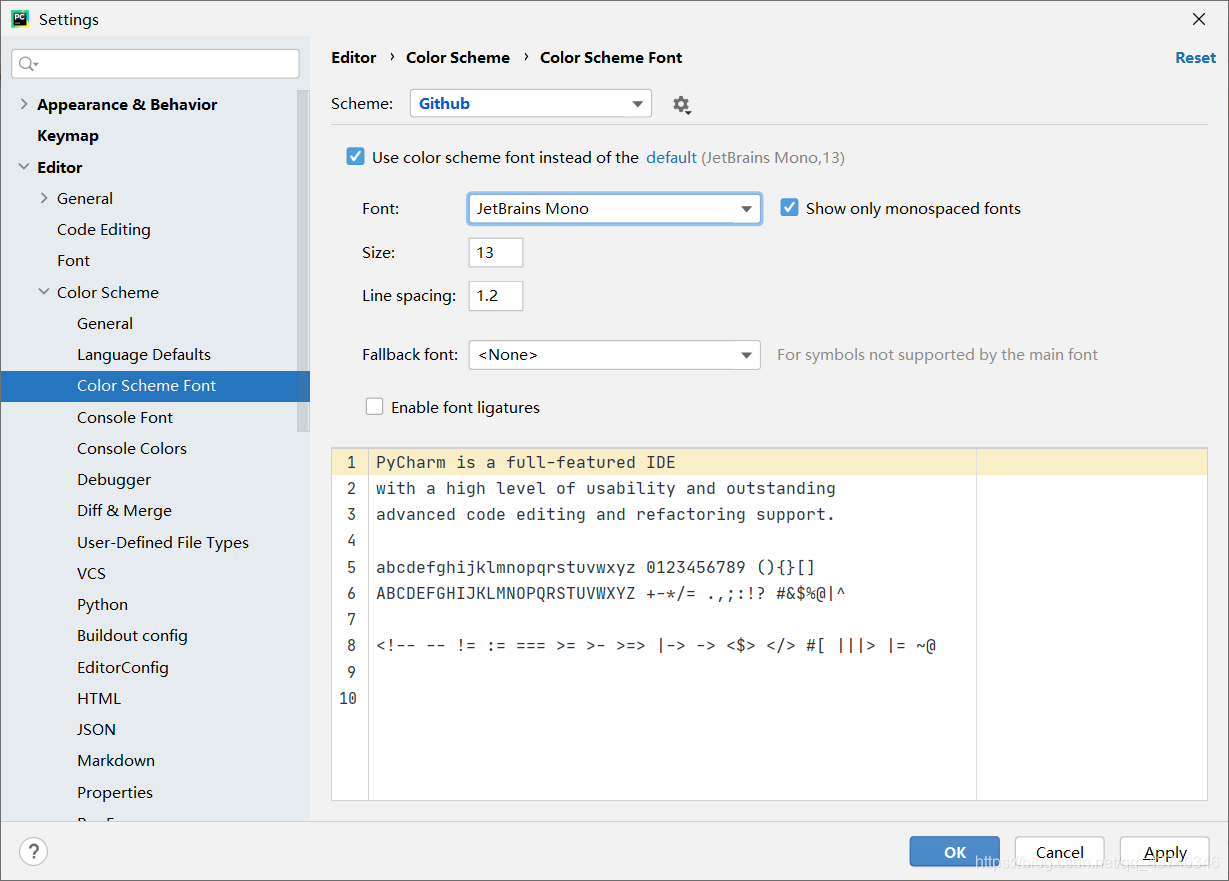Screen dimensions: 1229x881
Task: Select Code Editing settings page
Action: pos(104,229)
